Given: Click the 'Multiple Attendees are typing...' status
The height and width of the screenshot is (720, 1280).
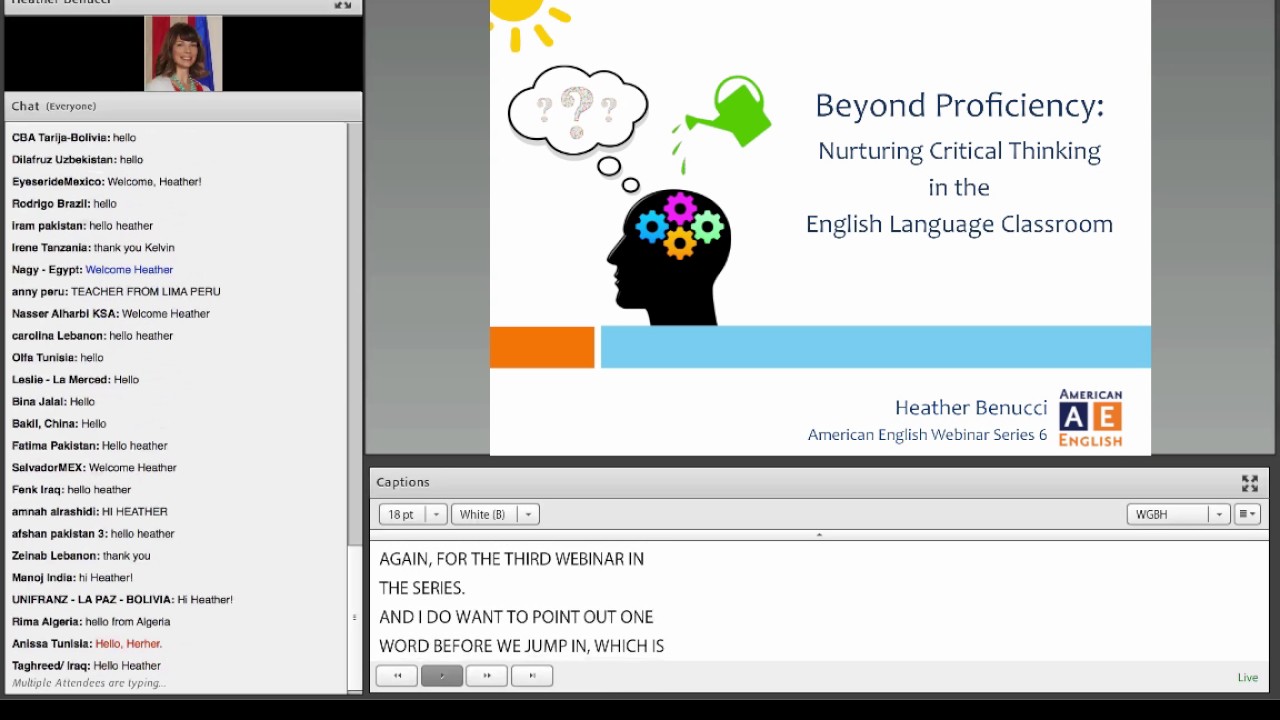Looking at the screenshot, I should click(89, 683).
